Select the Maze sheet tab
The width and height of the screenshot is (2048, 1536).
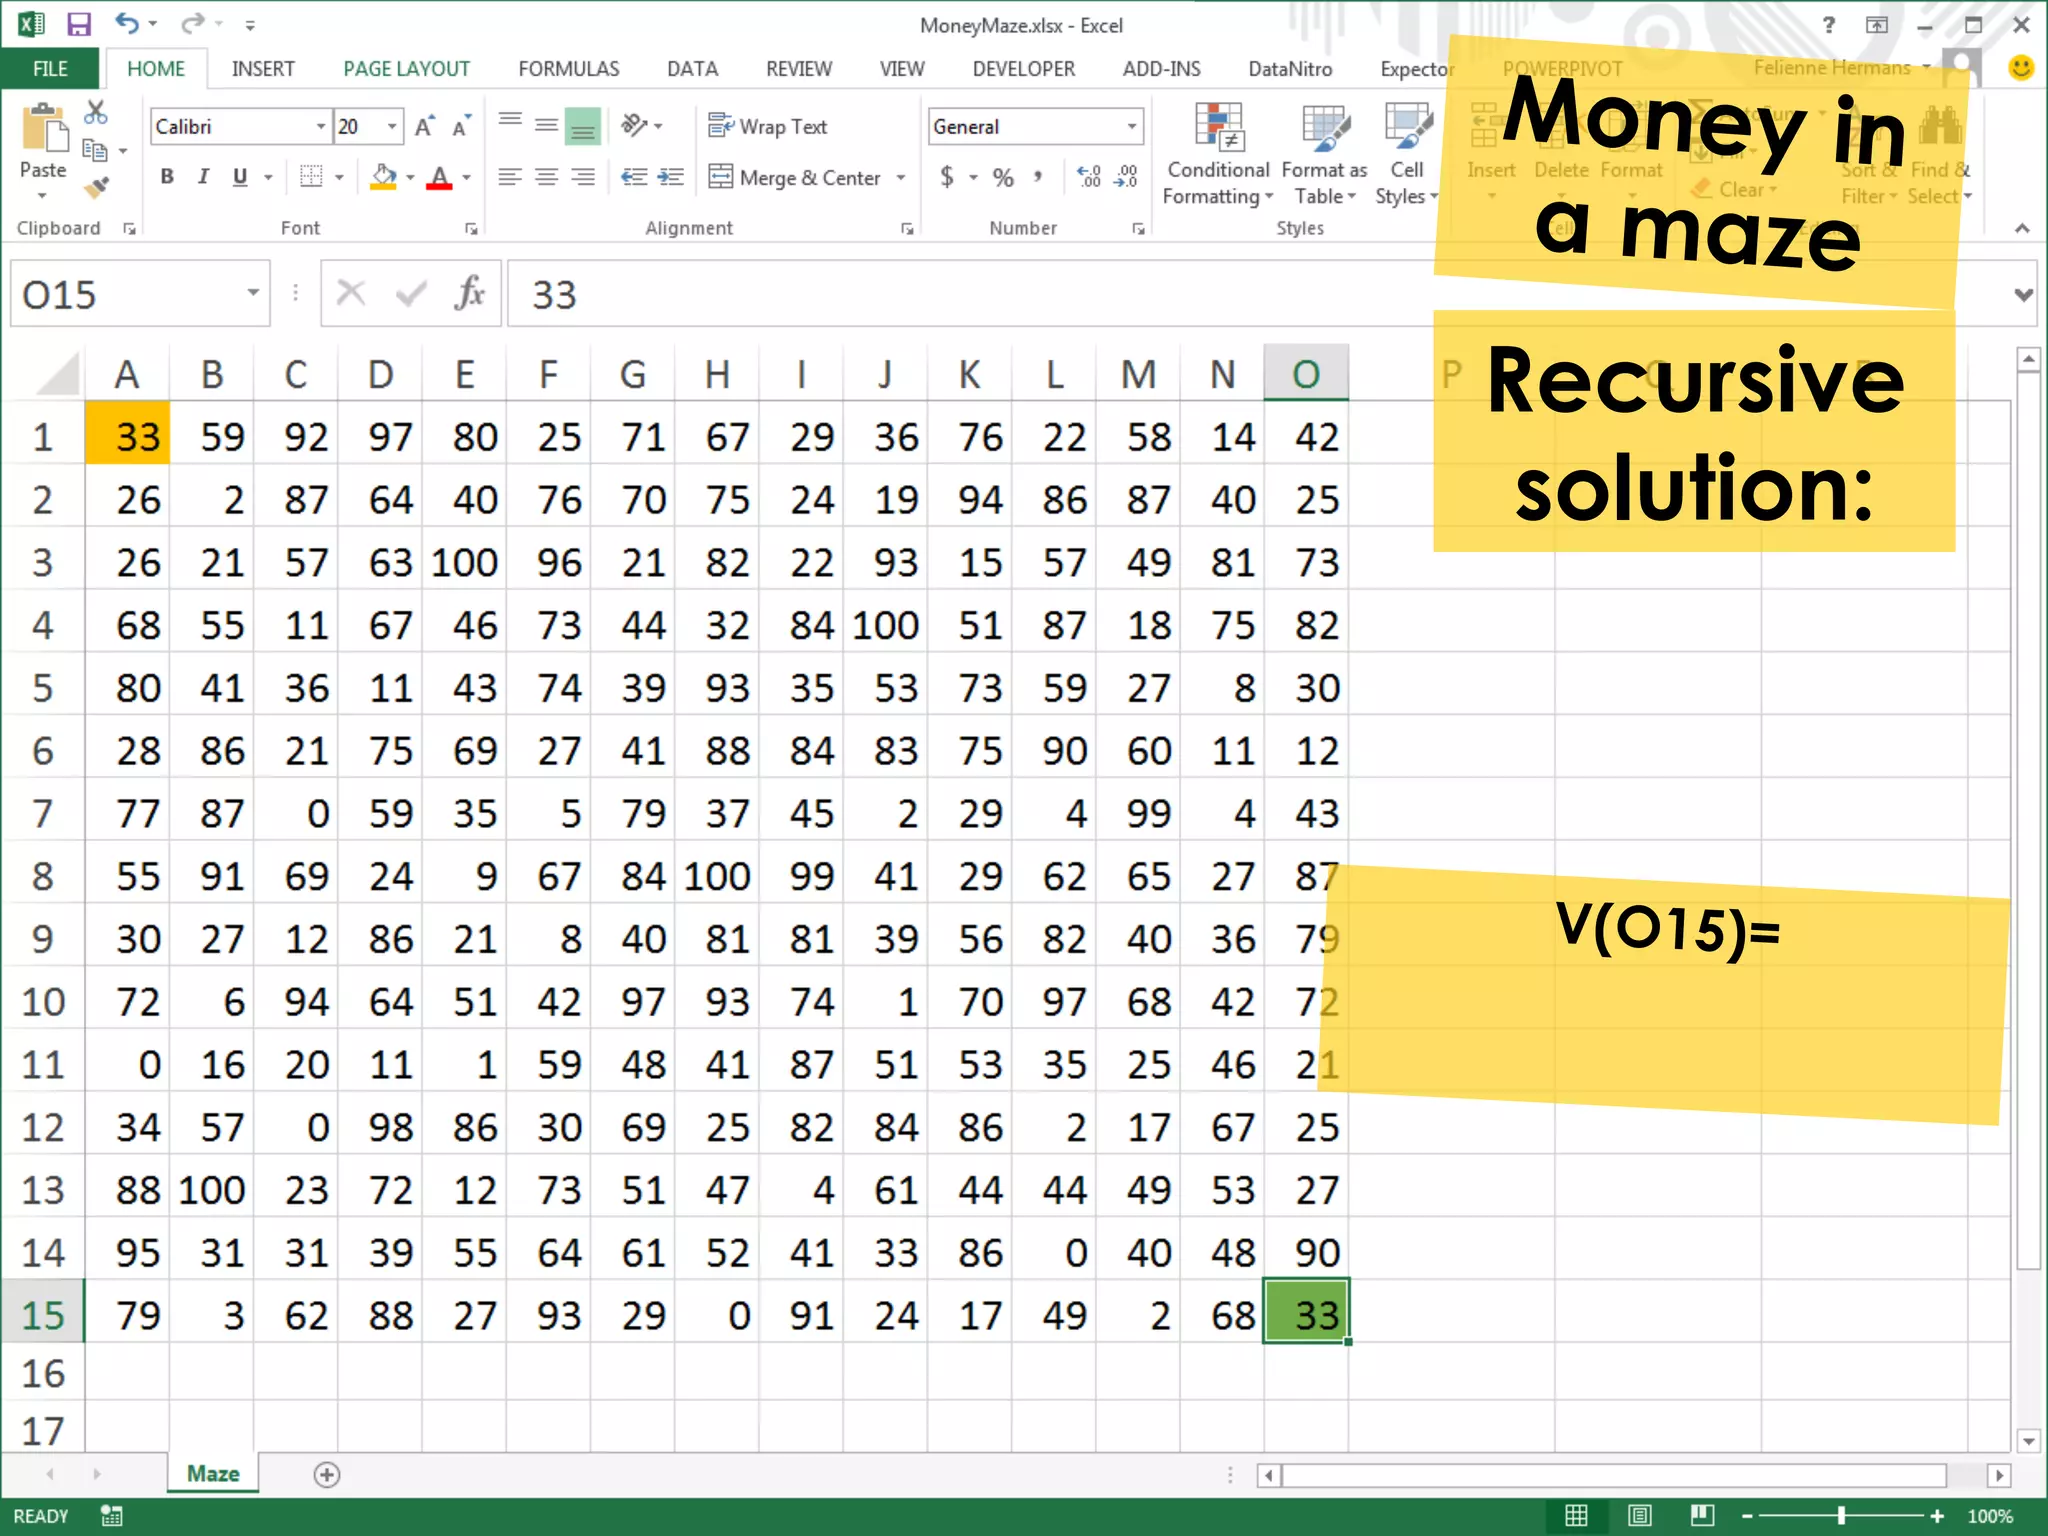(x=213, y=1473)
